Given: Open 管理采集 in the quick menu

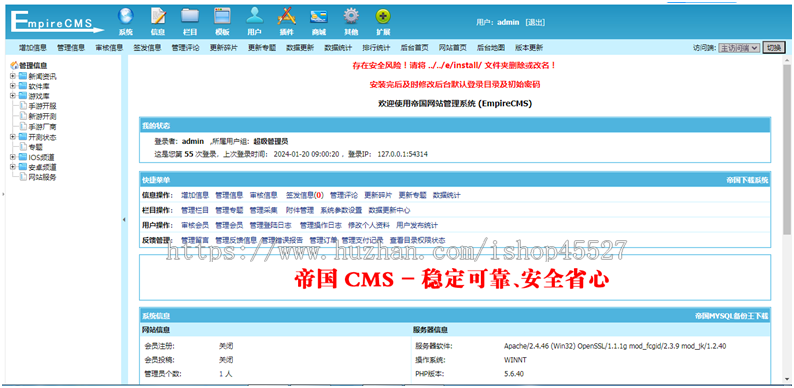Looking at the screenshot, I should point(263,210).
